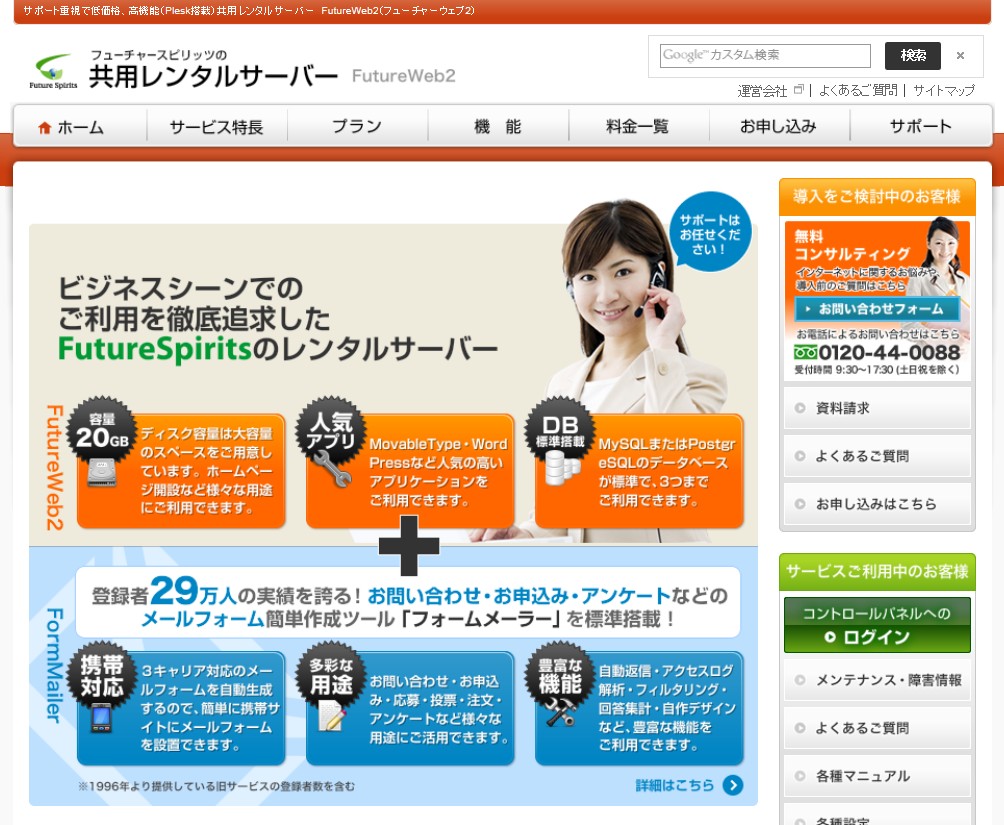Open the お申し込み menu
The image size is (1004, 825).
coord(779,127)
